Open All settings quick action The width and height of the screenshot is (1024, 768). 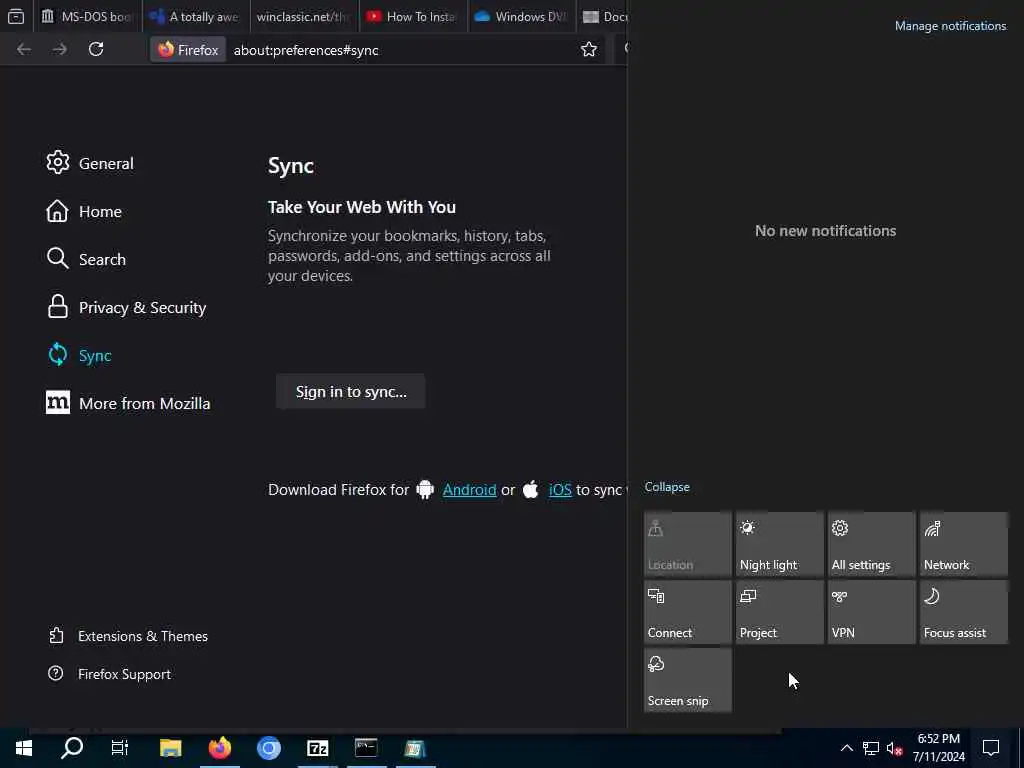872,543
